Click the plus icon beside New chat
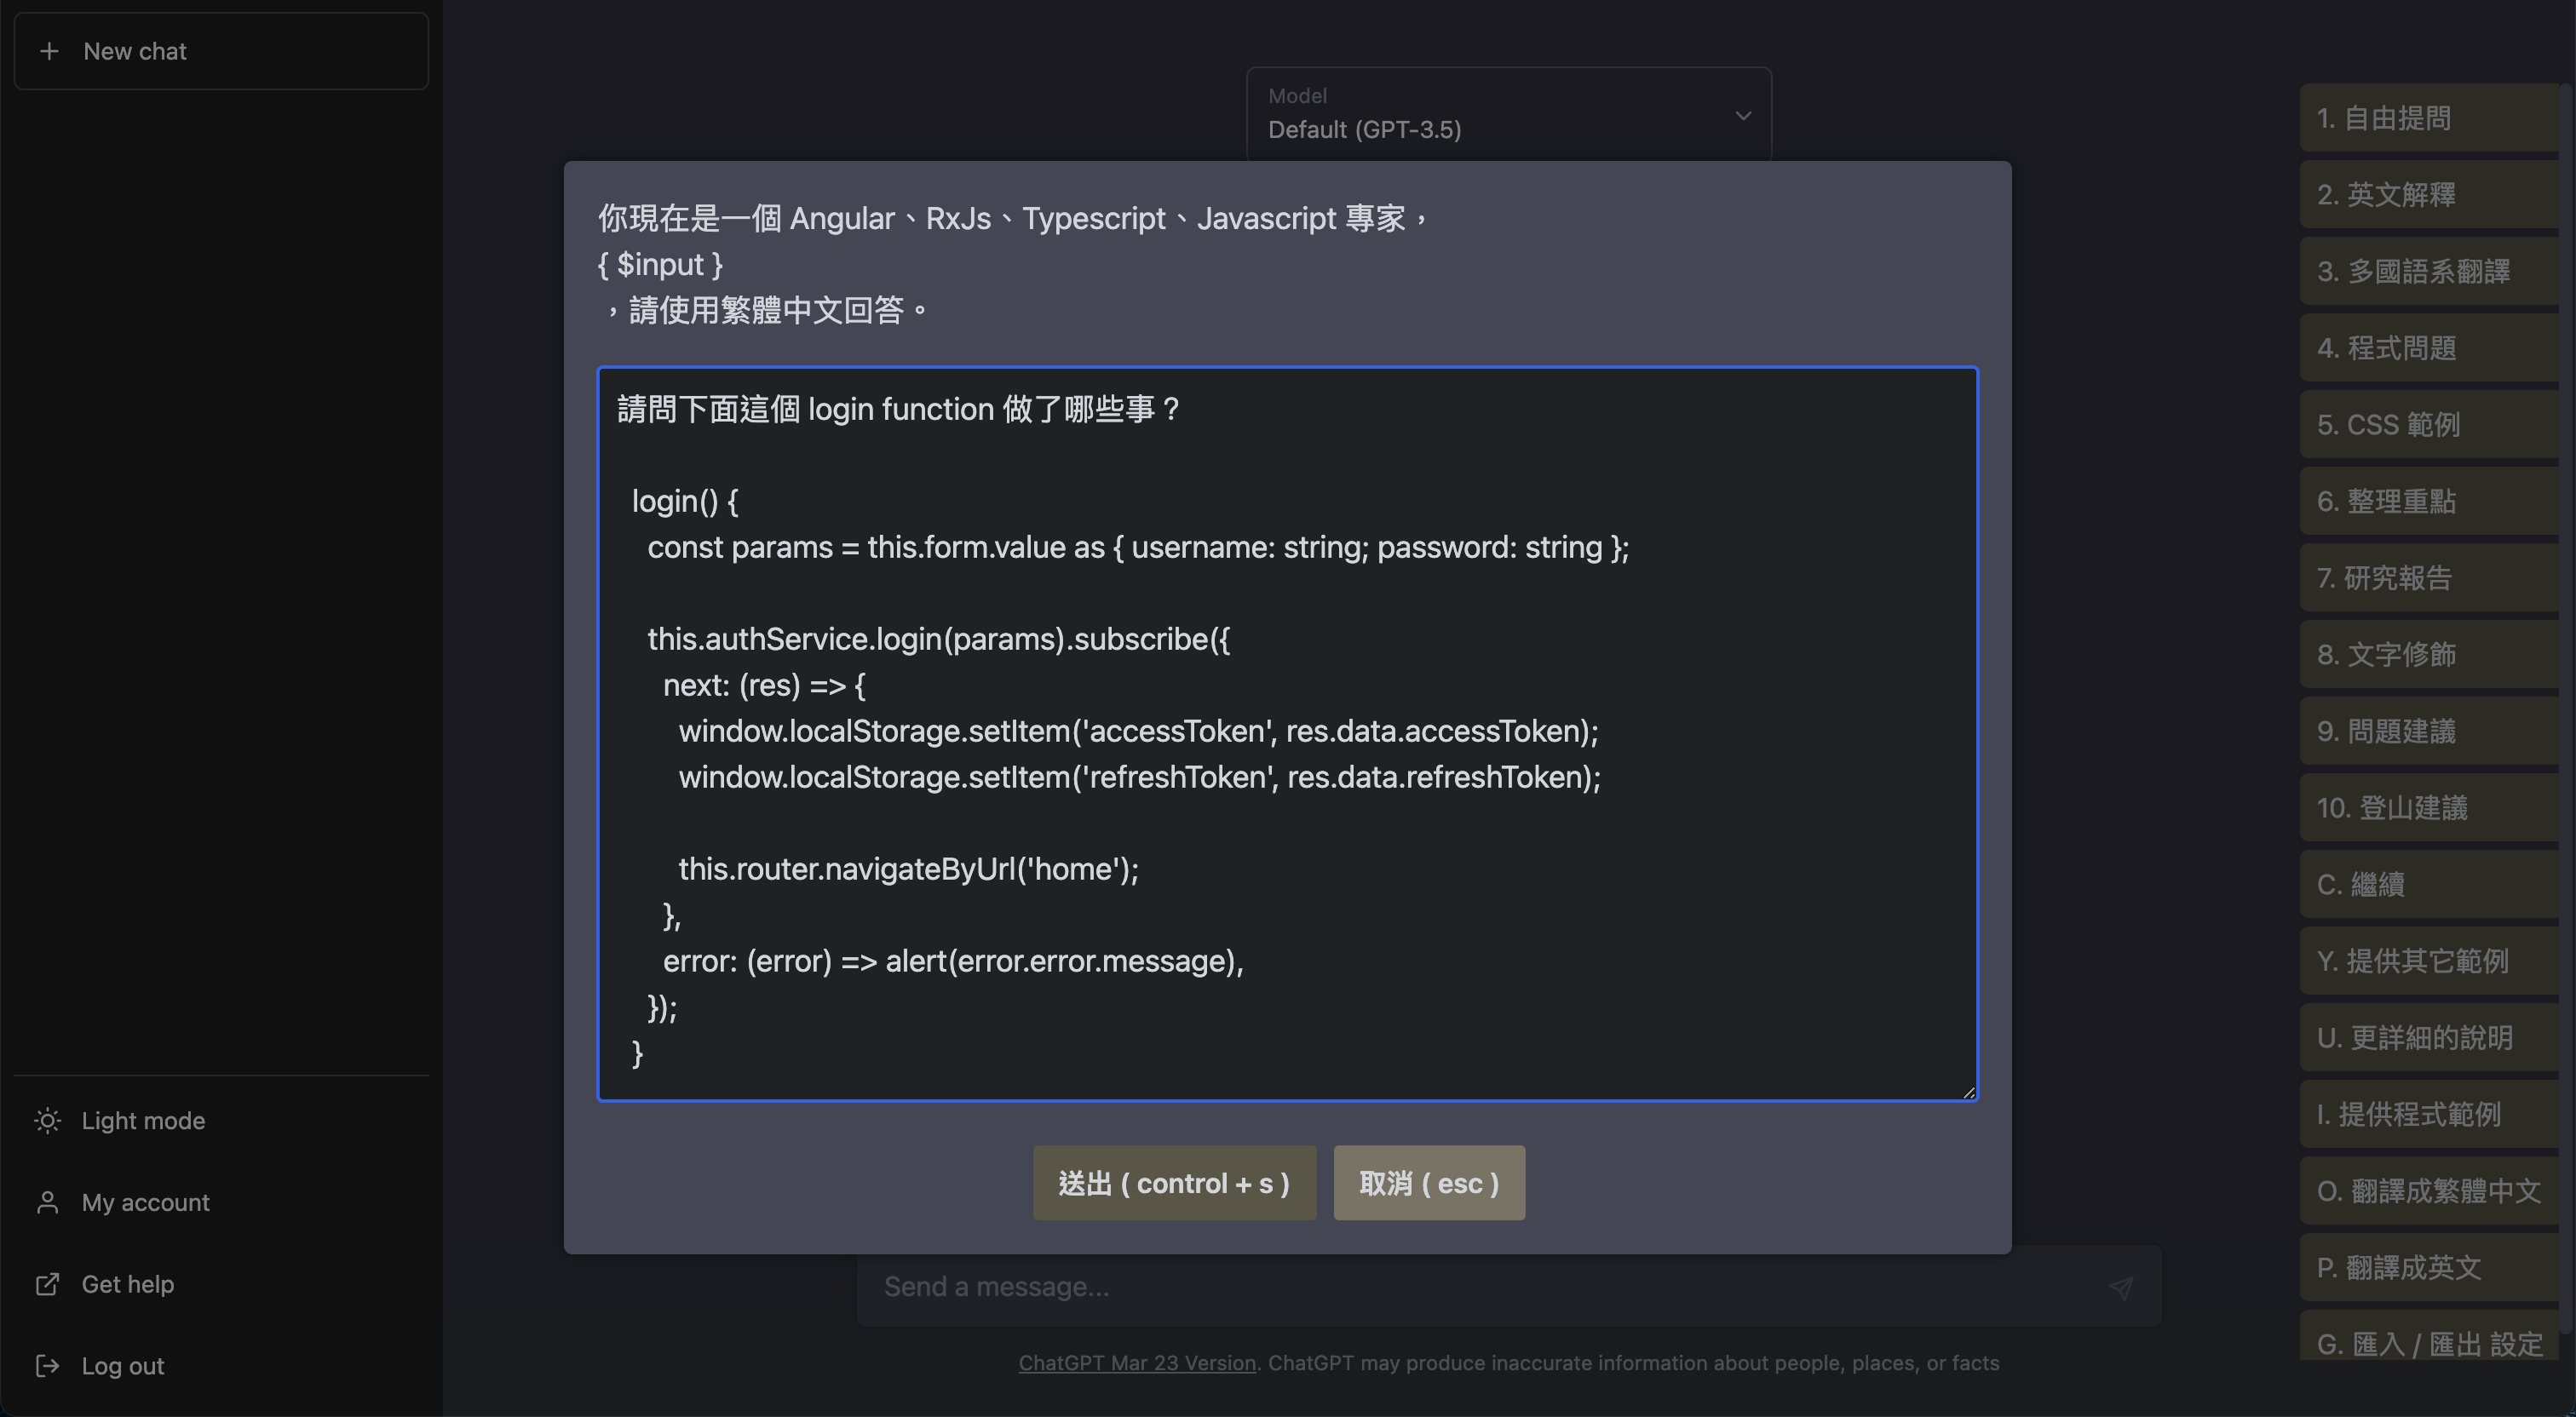This screenshot has height=1417, width=2576. (49, 51)
